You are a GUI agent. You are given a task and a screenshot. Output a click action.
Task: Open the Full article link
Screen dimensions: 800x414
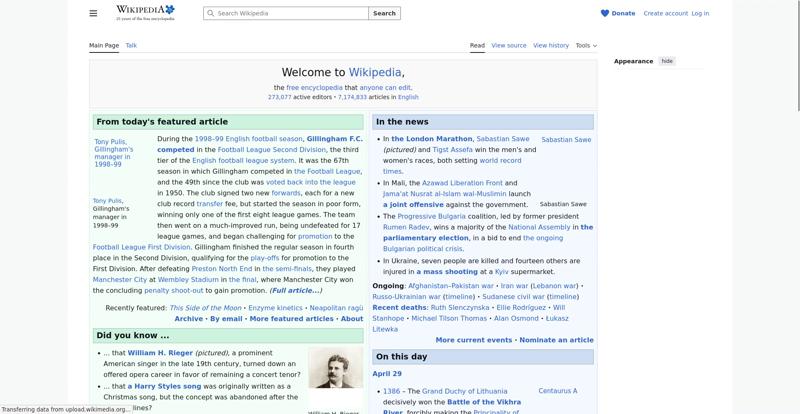pyautogui.click(x=295, y=290)
